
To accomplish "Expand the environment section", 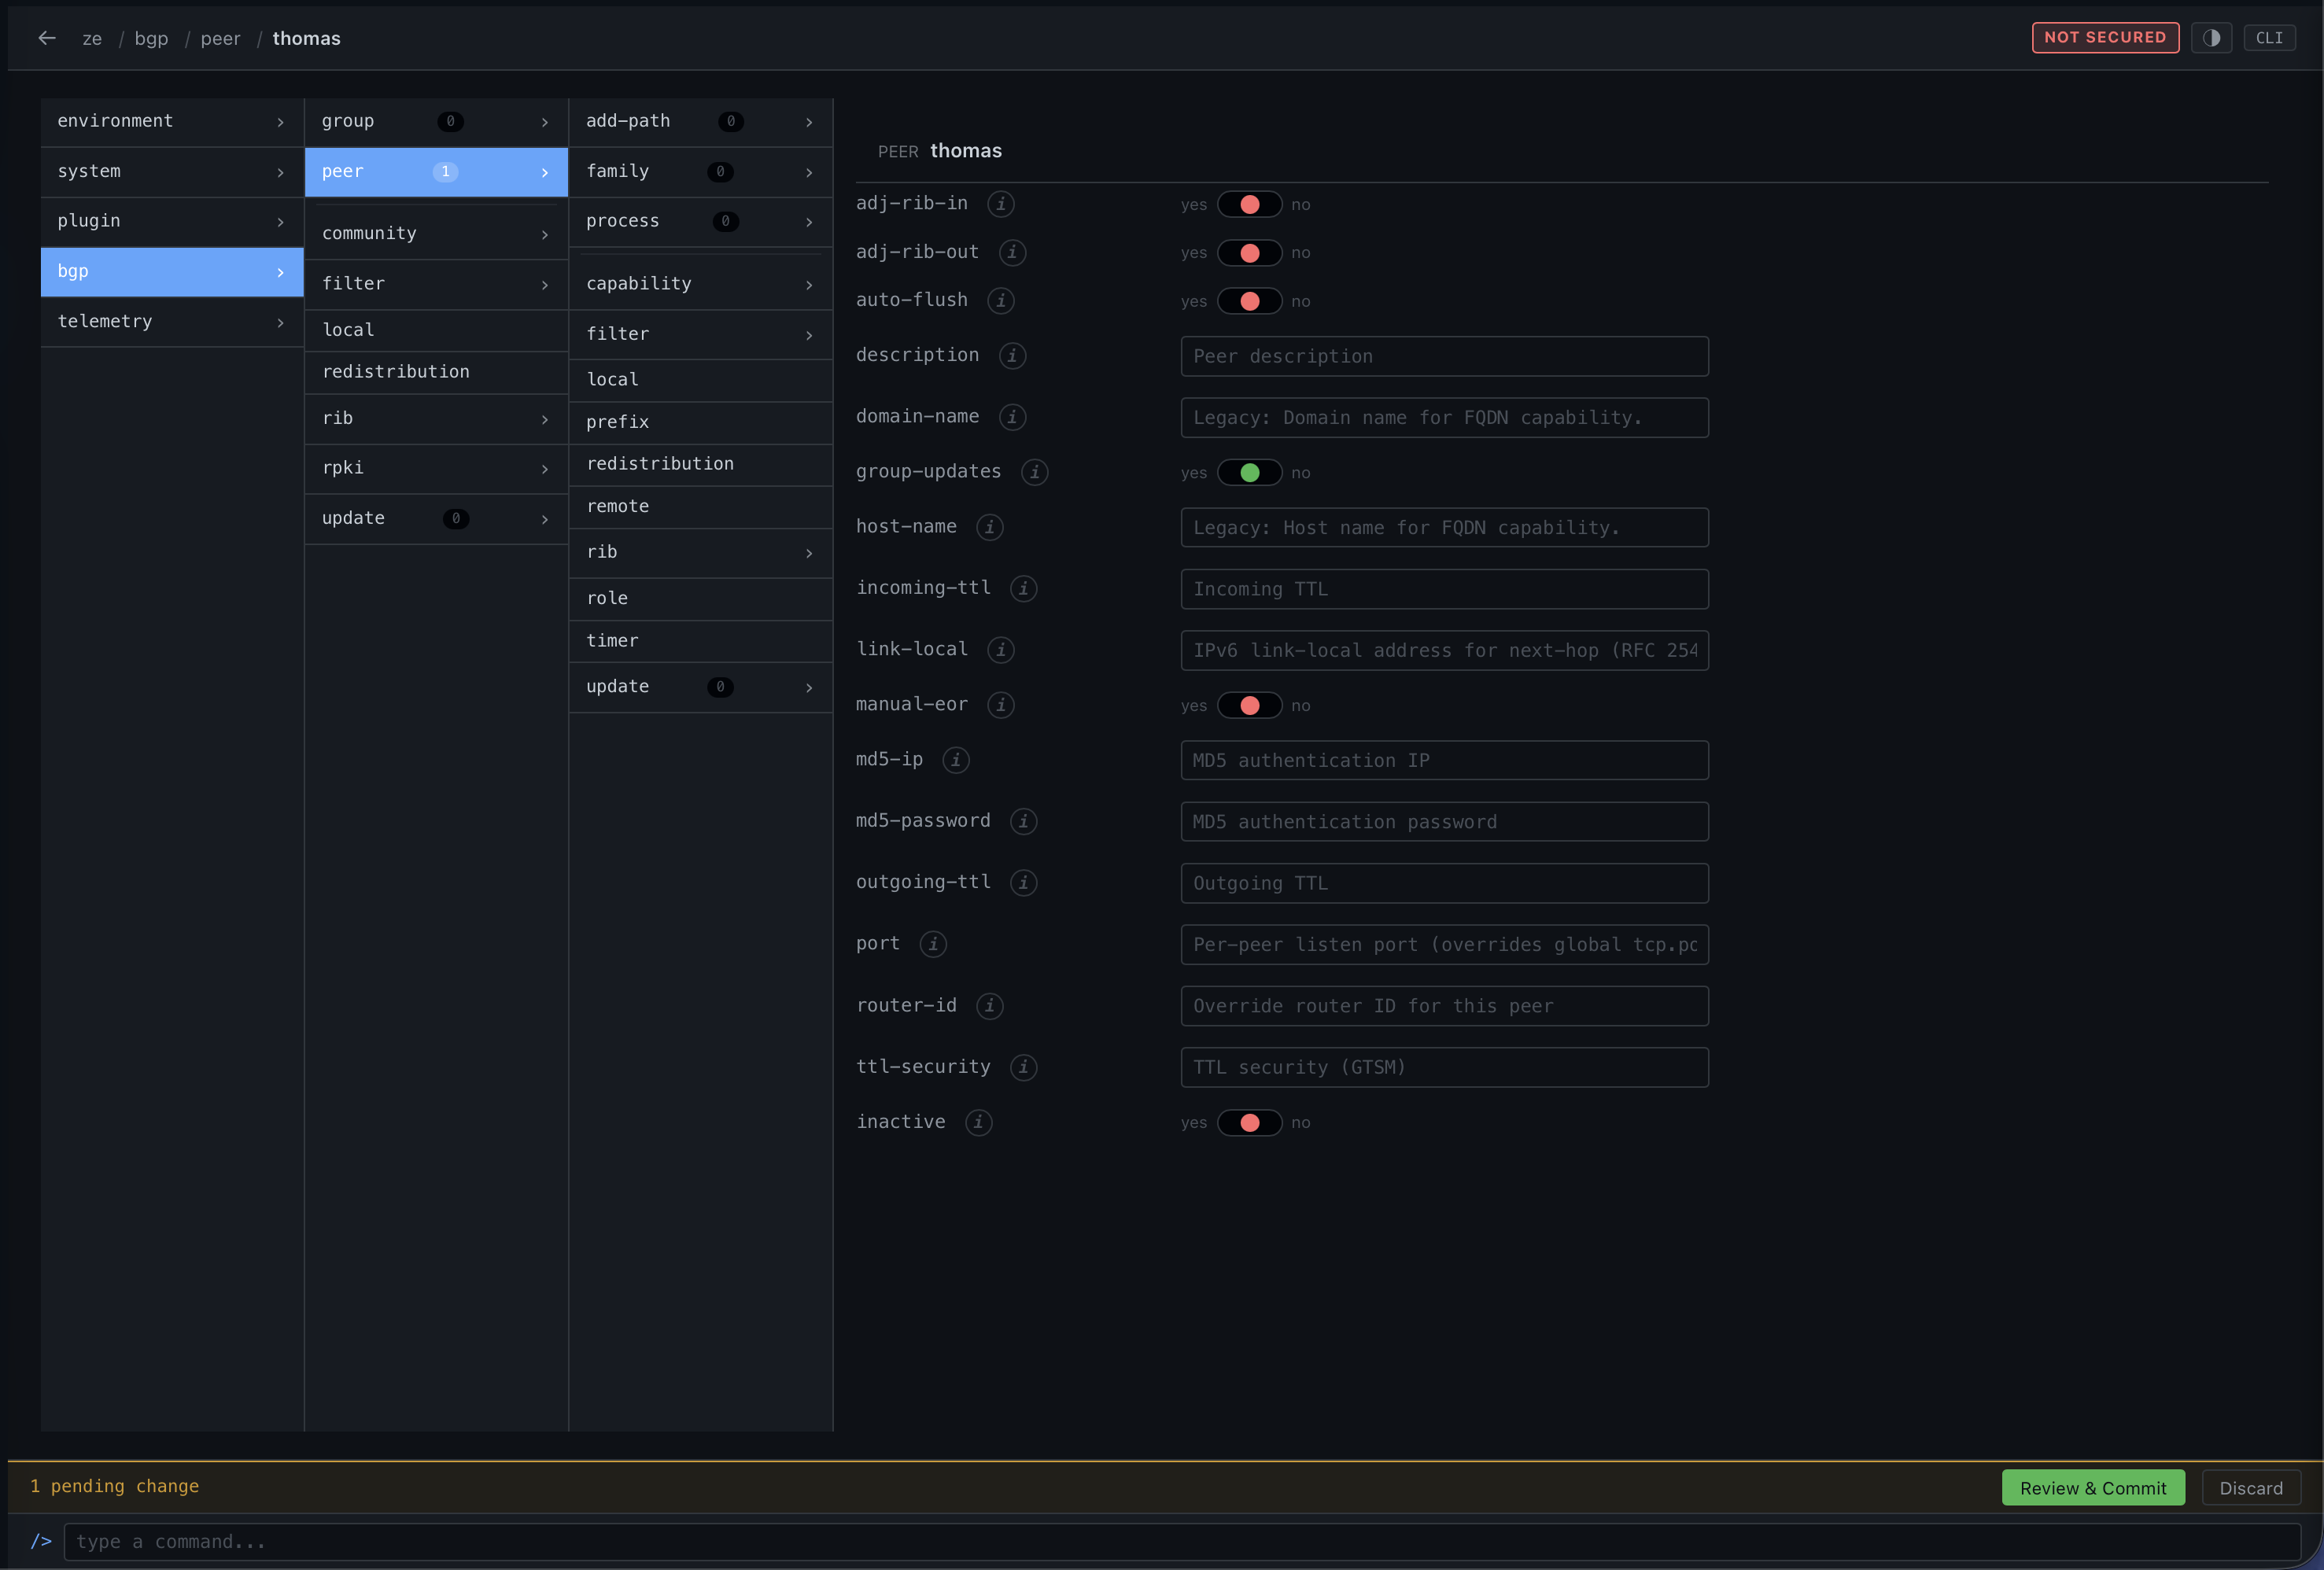I will [x=172, y=121].
